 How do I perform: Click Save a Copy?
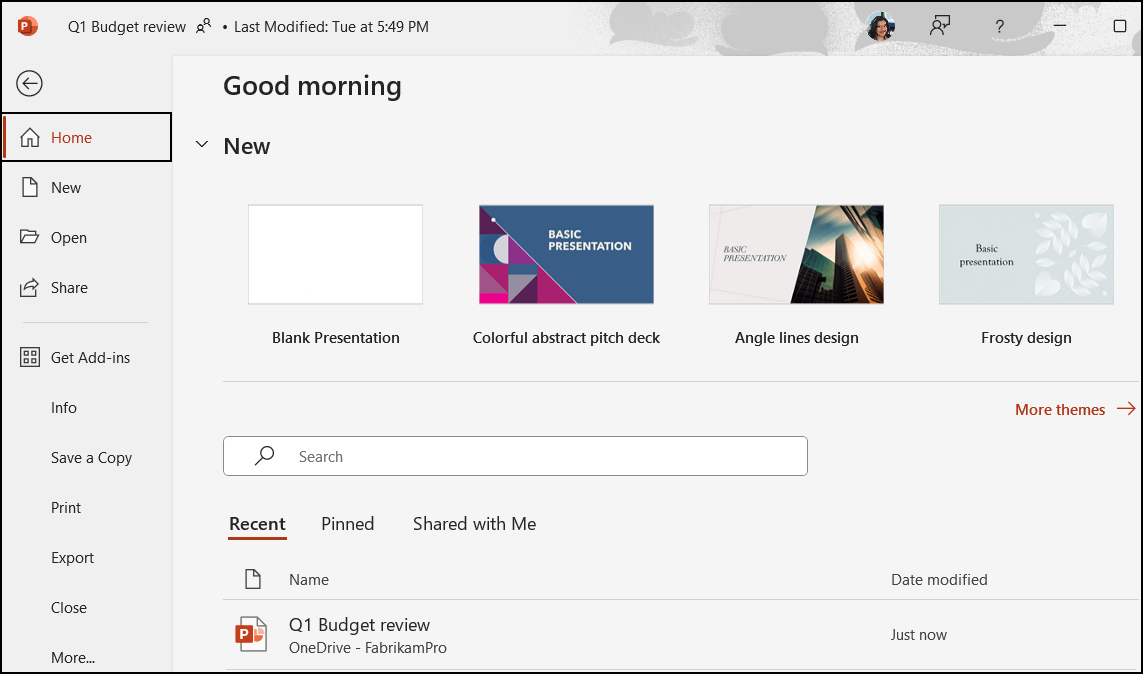pyautogui.click(x=91, y=457)
